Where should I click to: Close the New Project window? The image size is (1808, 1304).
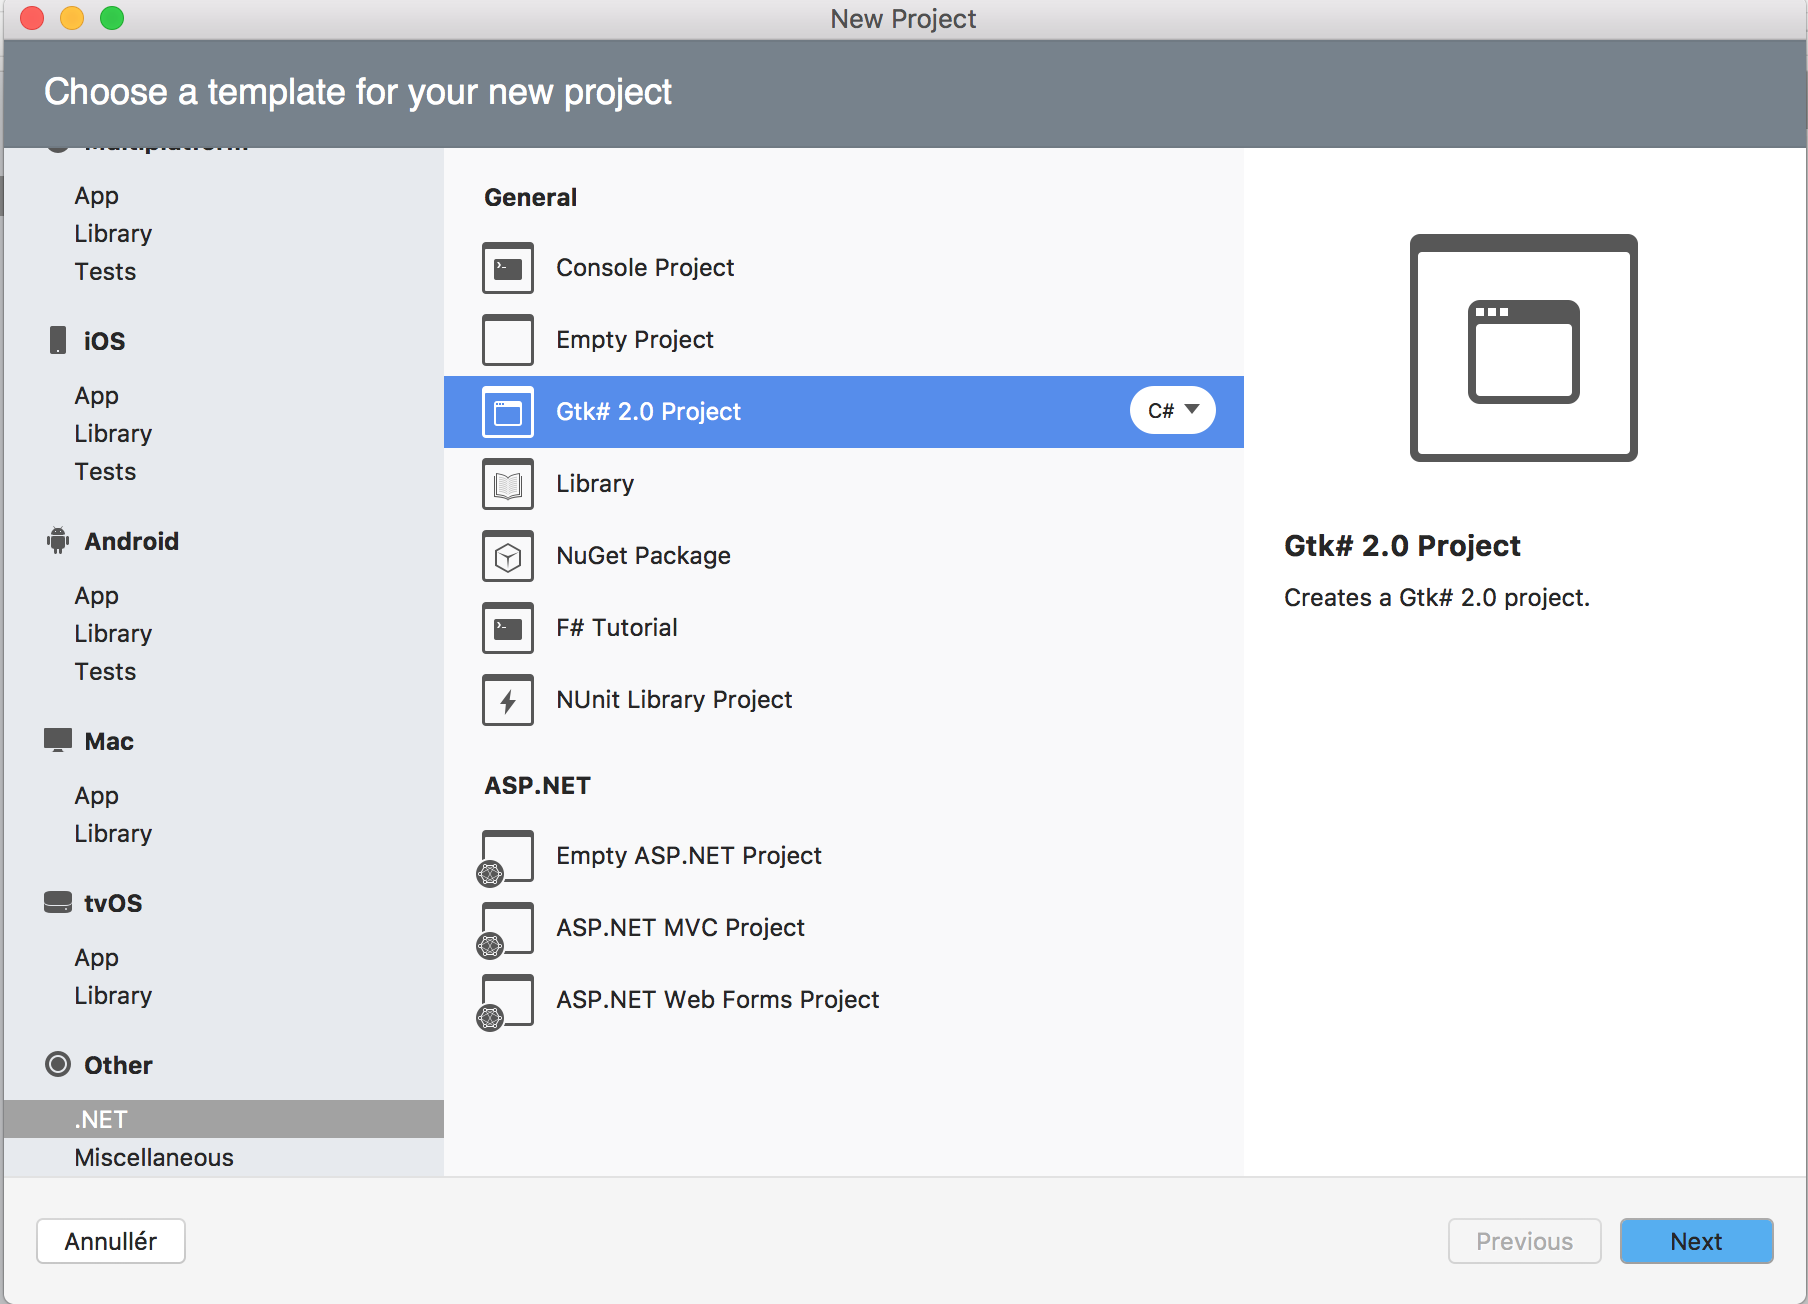(32, 18)
